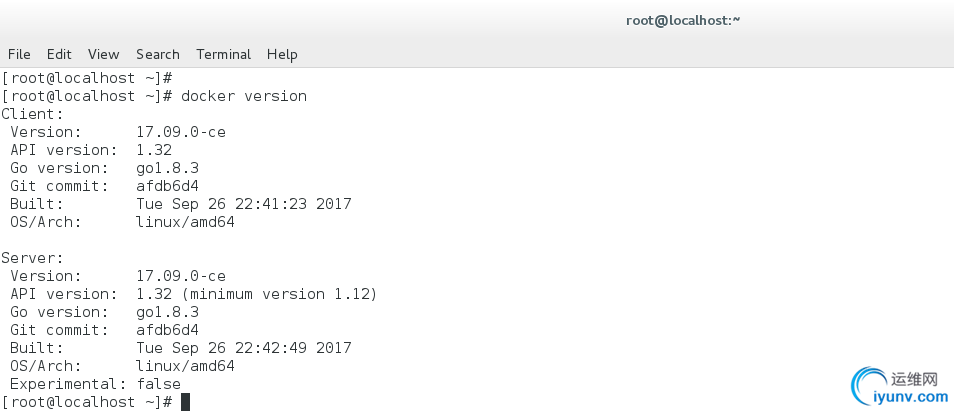Click the Client Git commit afdb6d4 value

coord(167,186)
